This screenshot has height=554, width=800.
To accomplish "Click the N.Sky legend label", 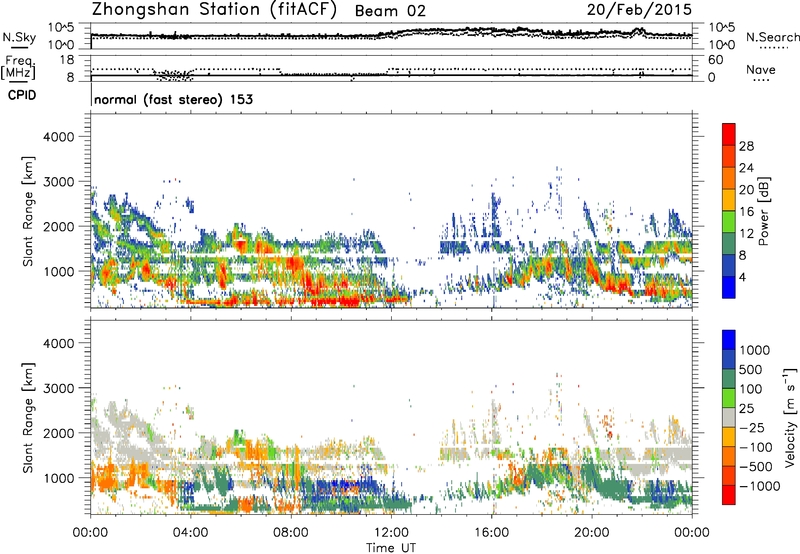I will (19, 37).
